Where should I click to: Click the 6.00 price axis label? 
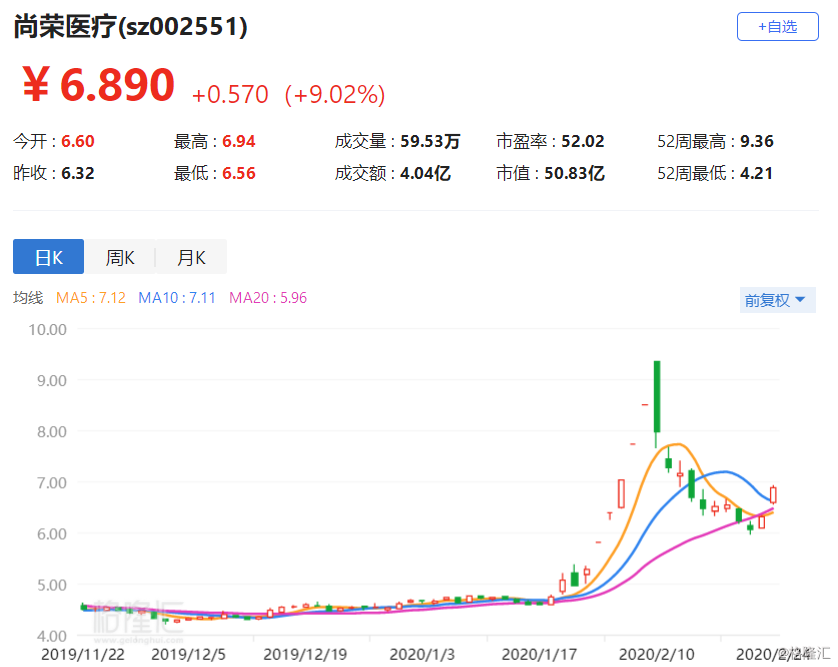tap(52, 534)
